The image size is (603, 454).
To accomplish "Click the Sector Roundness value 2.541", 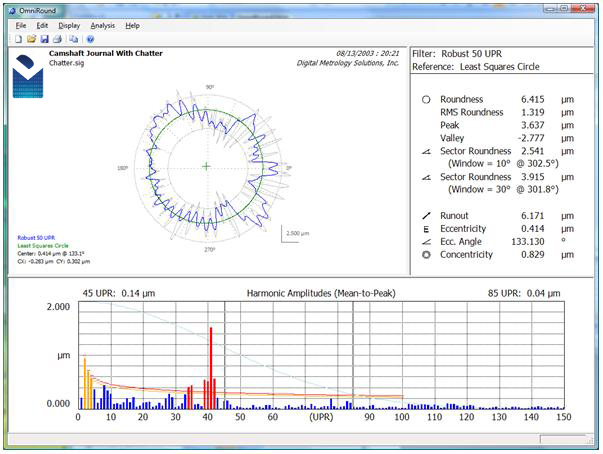I will (x=533, y=151).
